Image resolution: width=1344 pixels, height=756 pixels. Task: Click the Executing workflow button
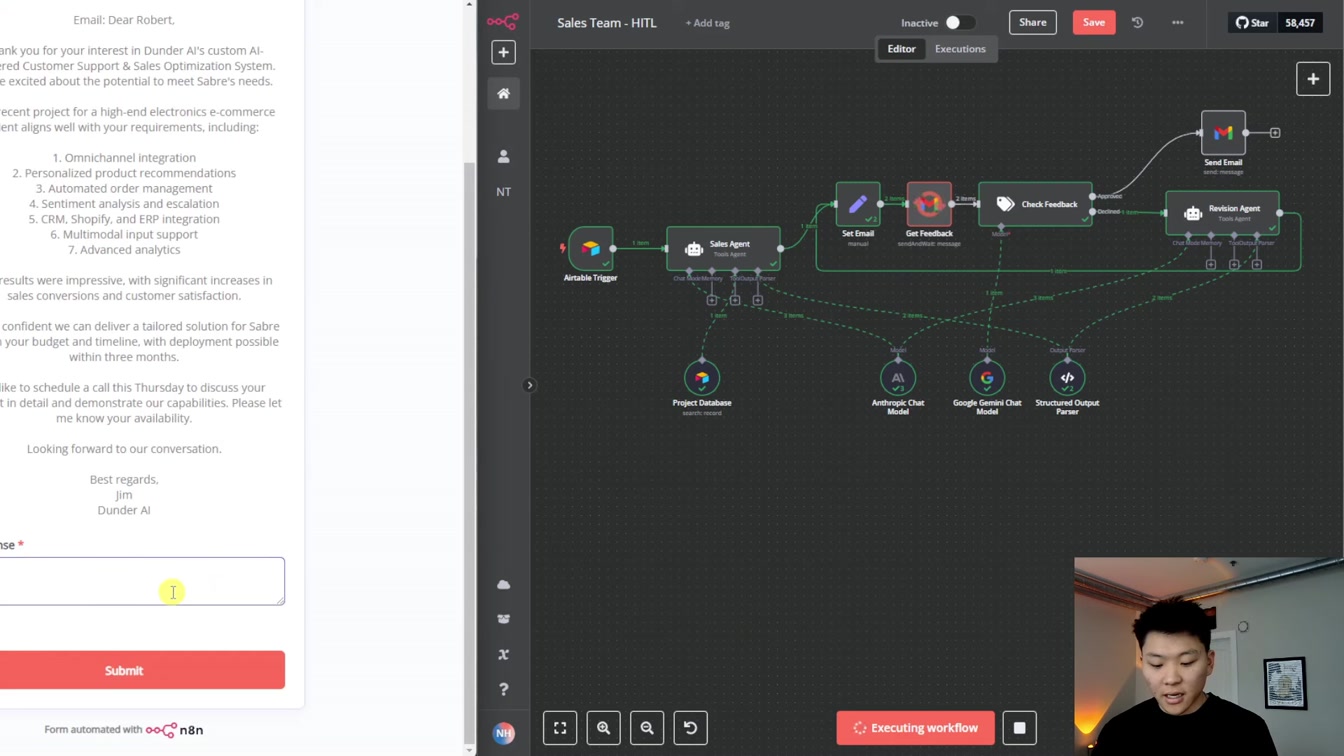click(x=915, y=728)
